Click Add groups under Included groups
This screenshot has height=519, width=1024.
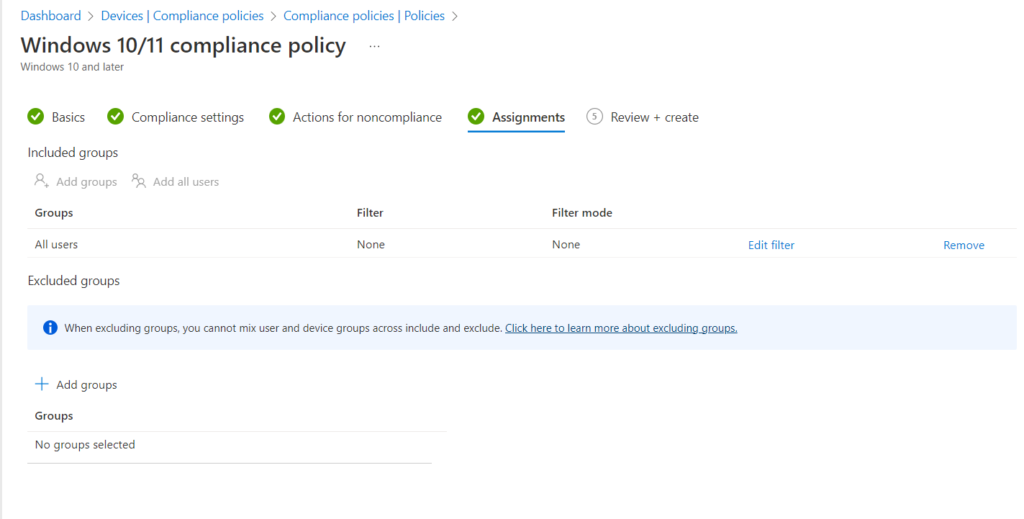point(76,181)
